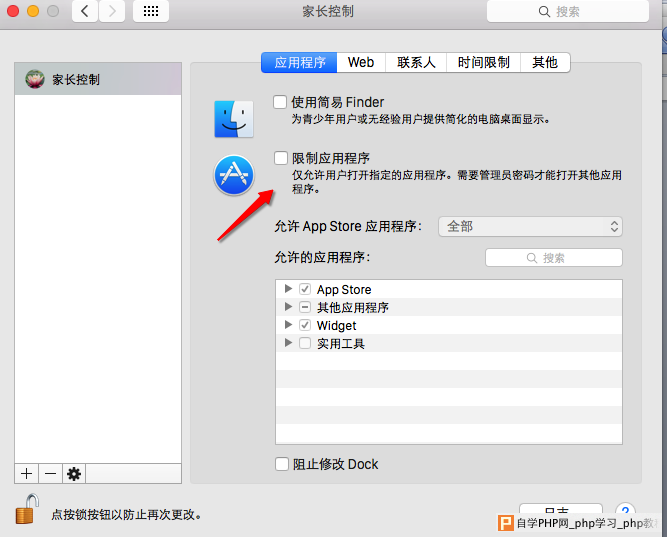
Task: Switch to the 应用程序 tab
Action: coord(299,63)
